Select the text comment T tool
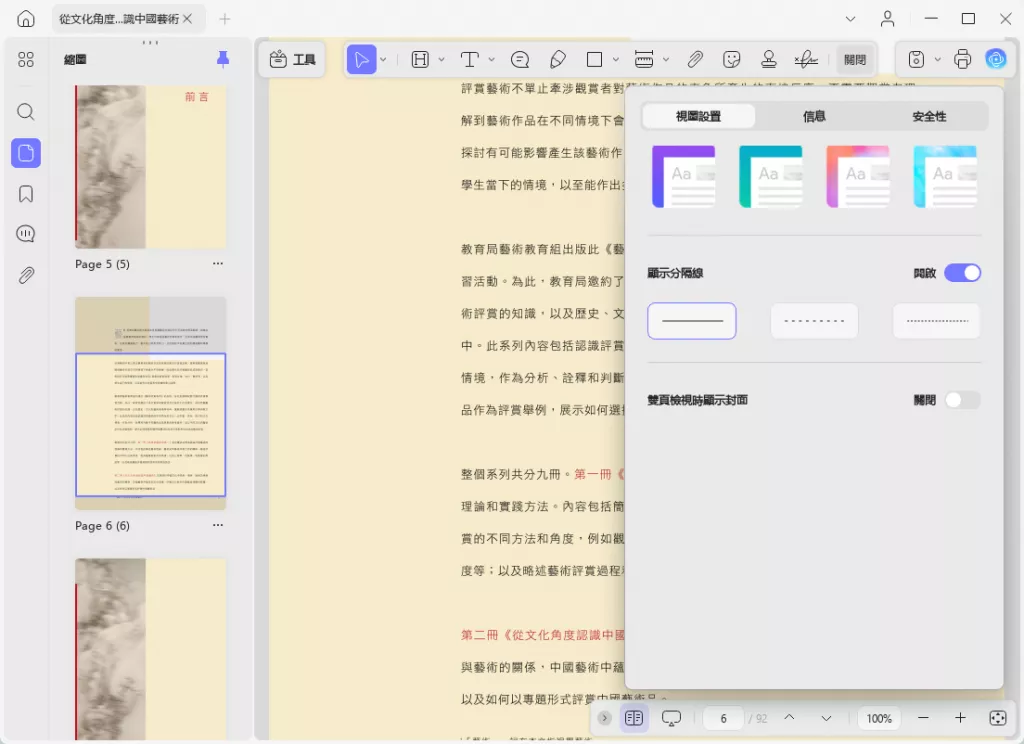Screen dimensions: 1024x744 pyautogui.click(x=470, y=60)
